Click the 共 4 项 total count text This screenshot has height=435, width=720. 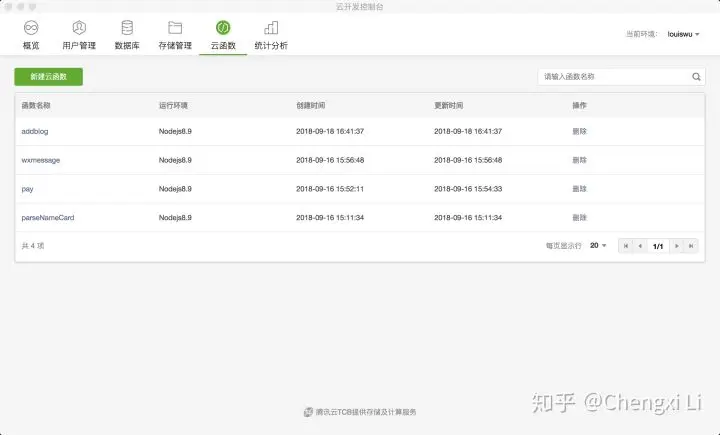tap(33, 246)
